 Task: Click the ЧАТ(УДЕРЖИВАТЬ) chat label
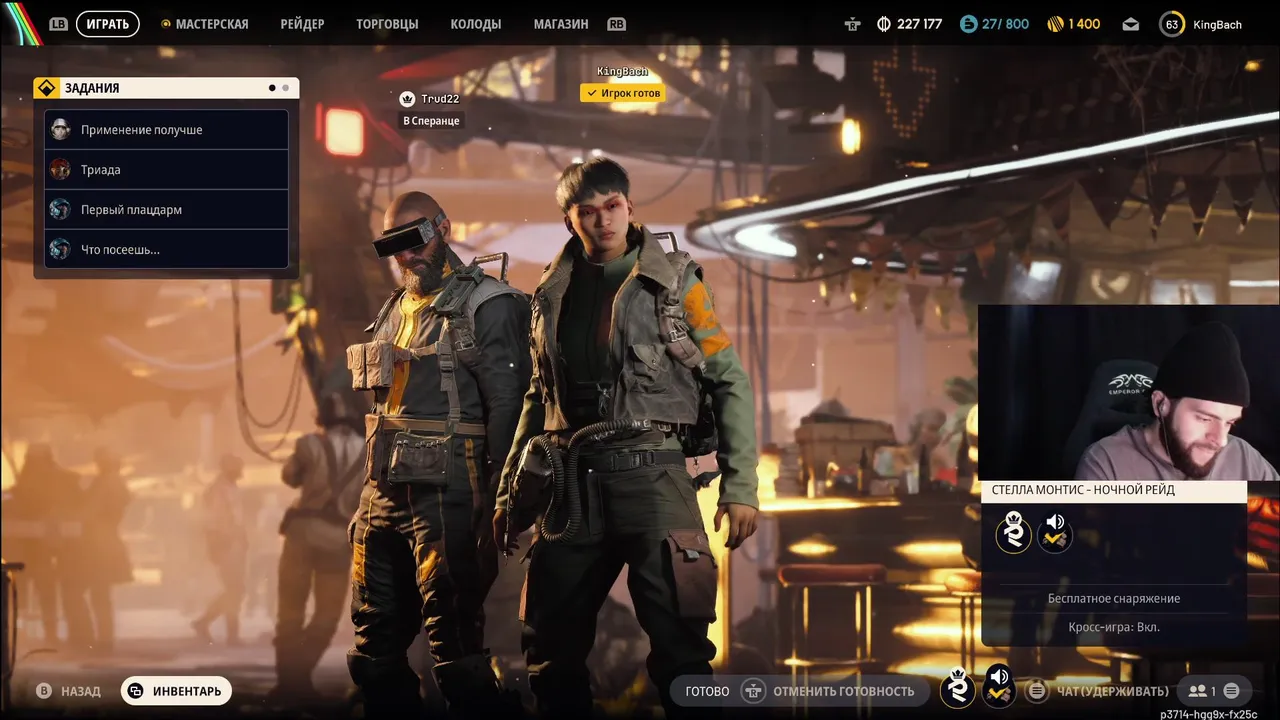(x=1111, y=691)
